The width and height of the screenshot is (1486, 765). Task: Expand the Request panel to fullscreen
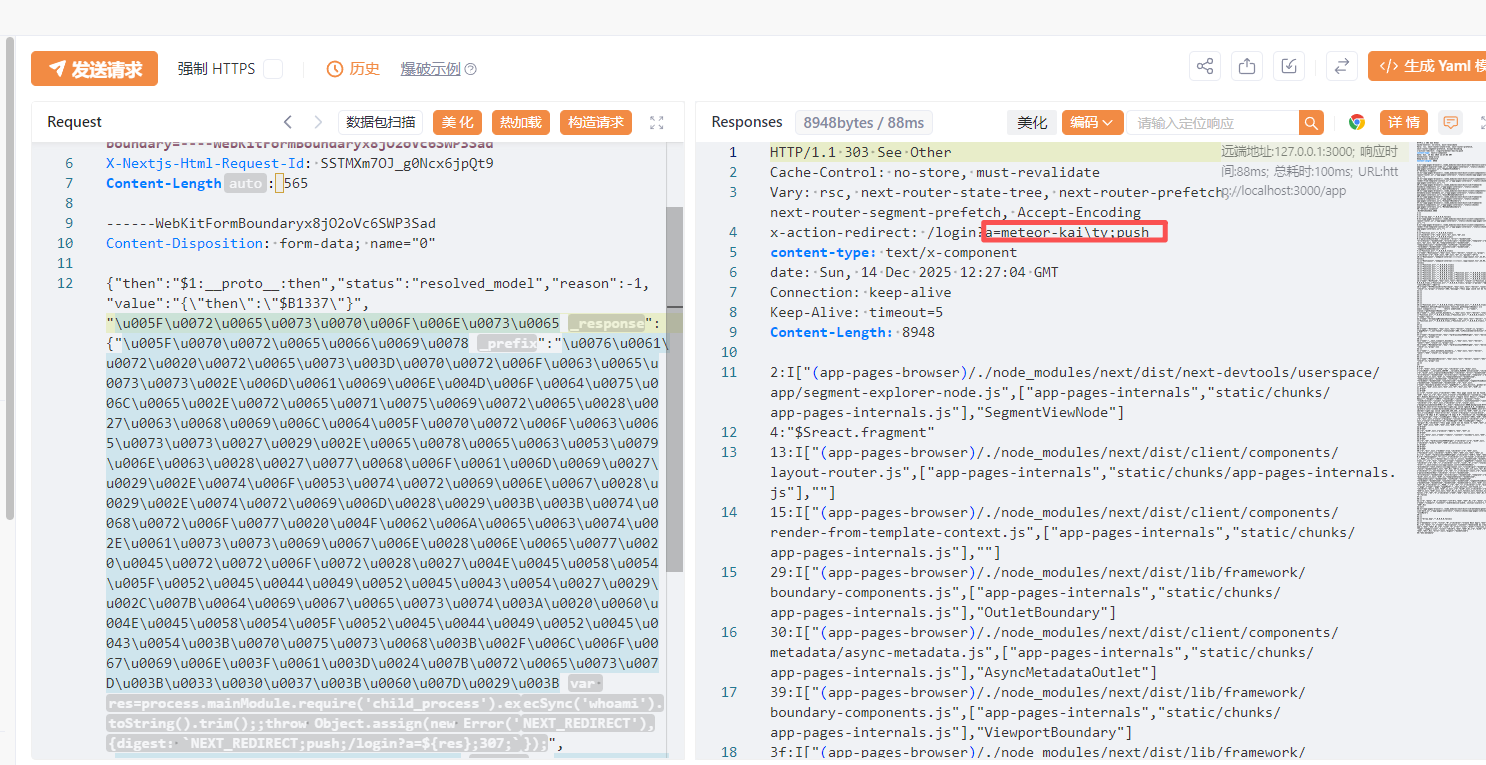657,122
